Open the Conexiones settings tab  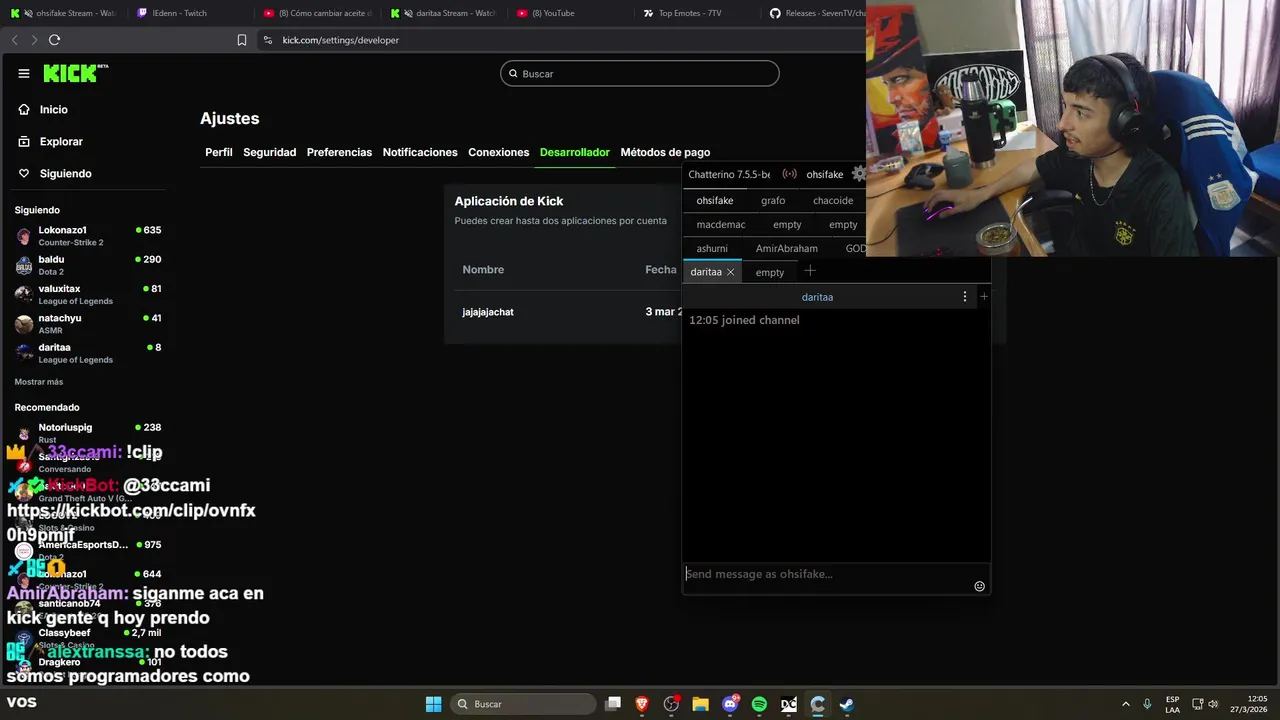tap(498, 152)
